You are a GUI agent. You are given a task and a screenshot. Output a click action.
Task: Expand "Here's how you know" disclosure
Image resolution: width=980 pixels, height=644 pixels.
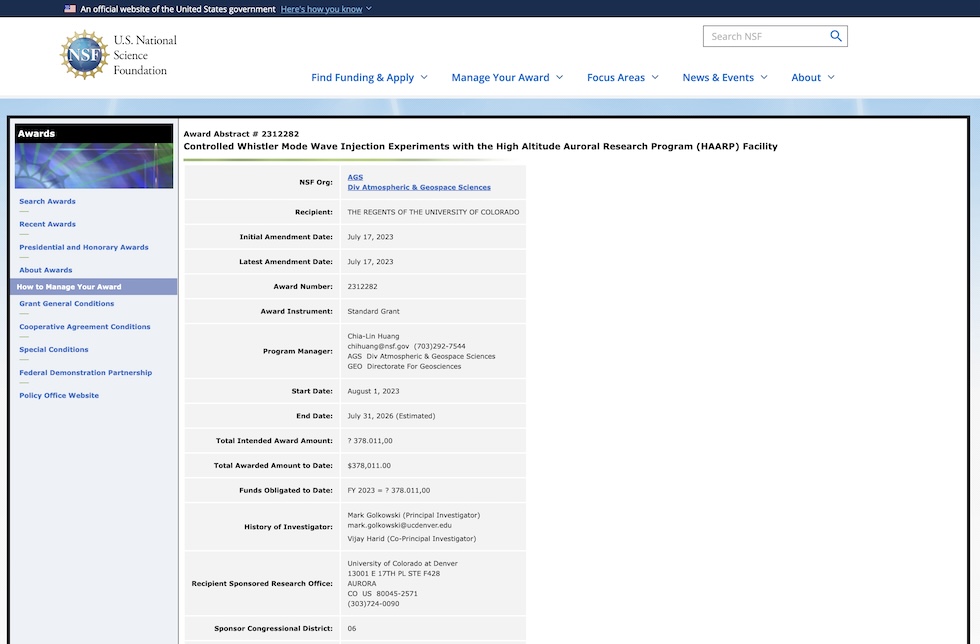pos(326,9)
